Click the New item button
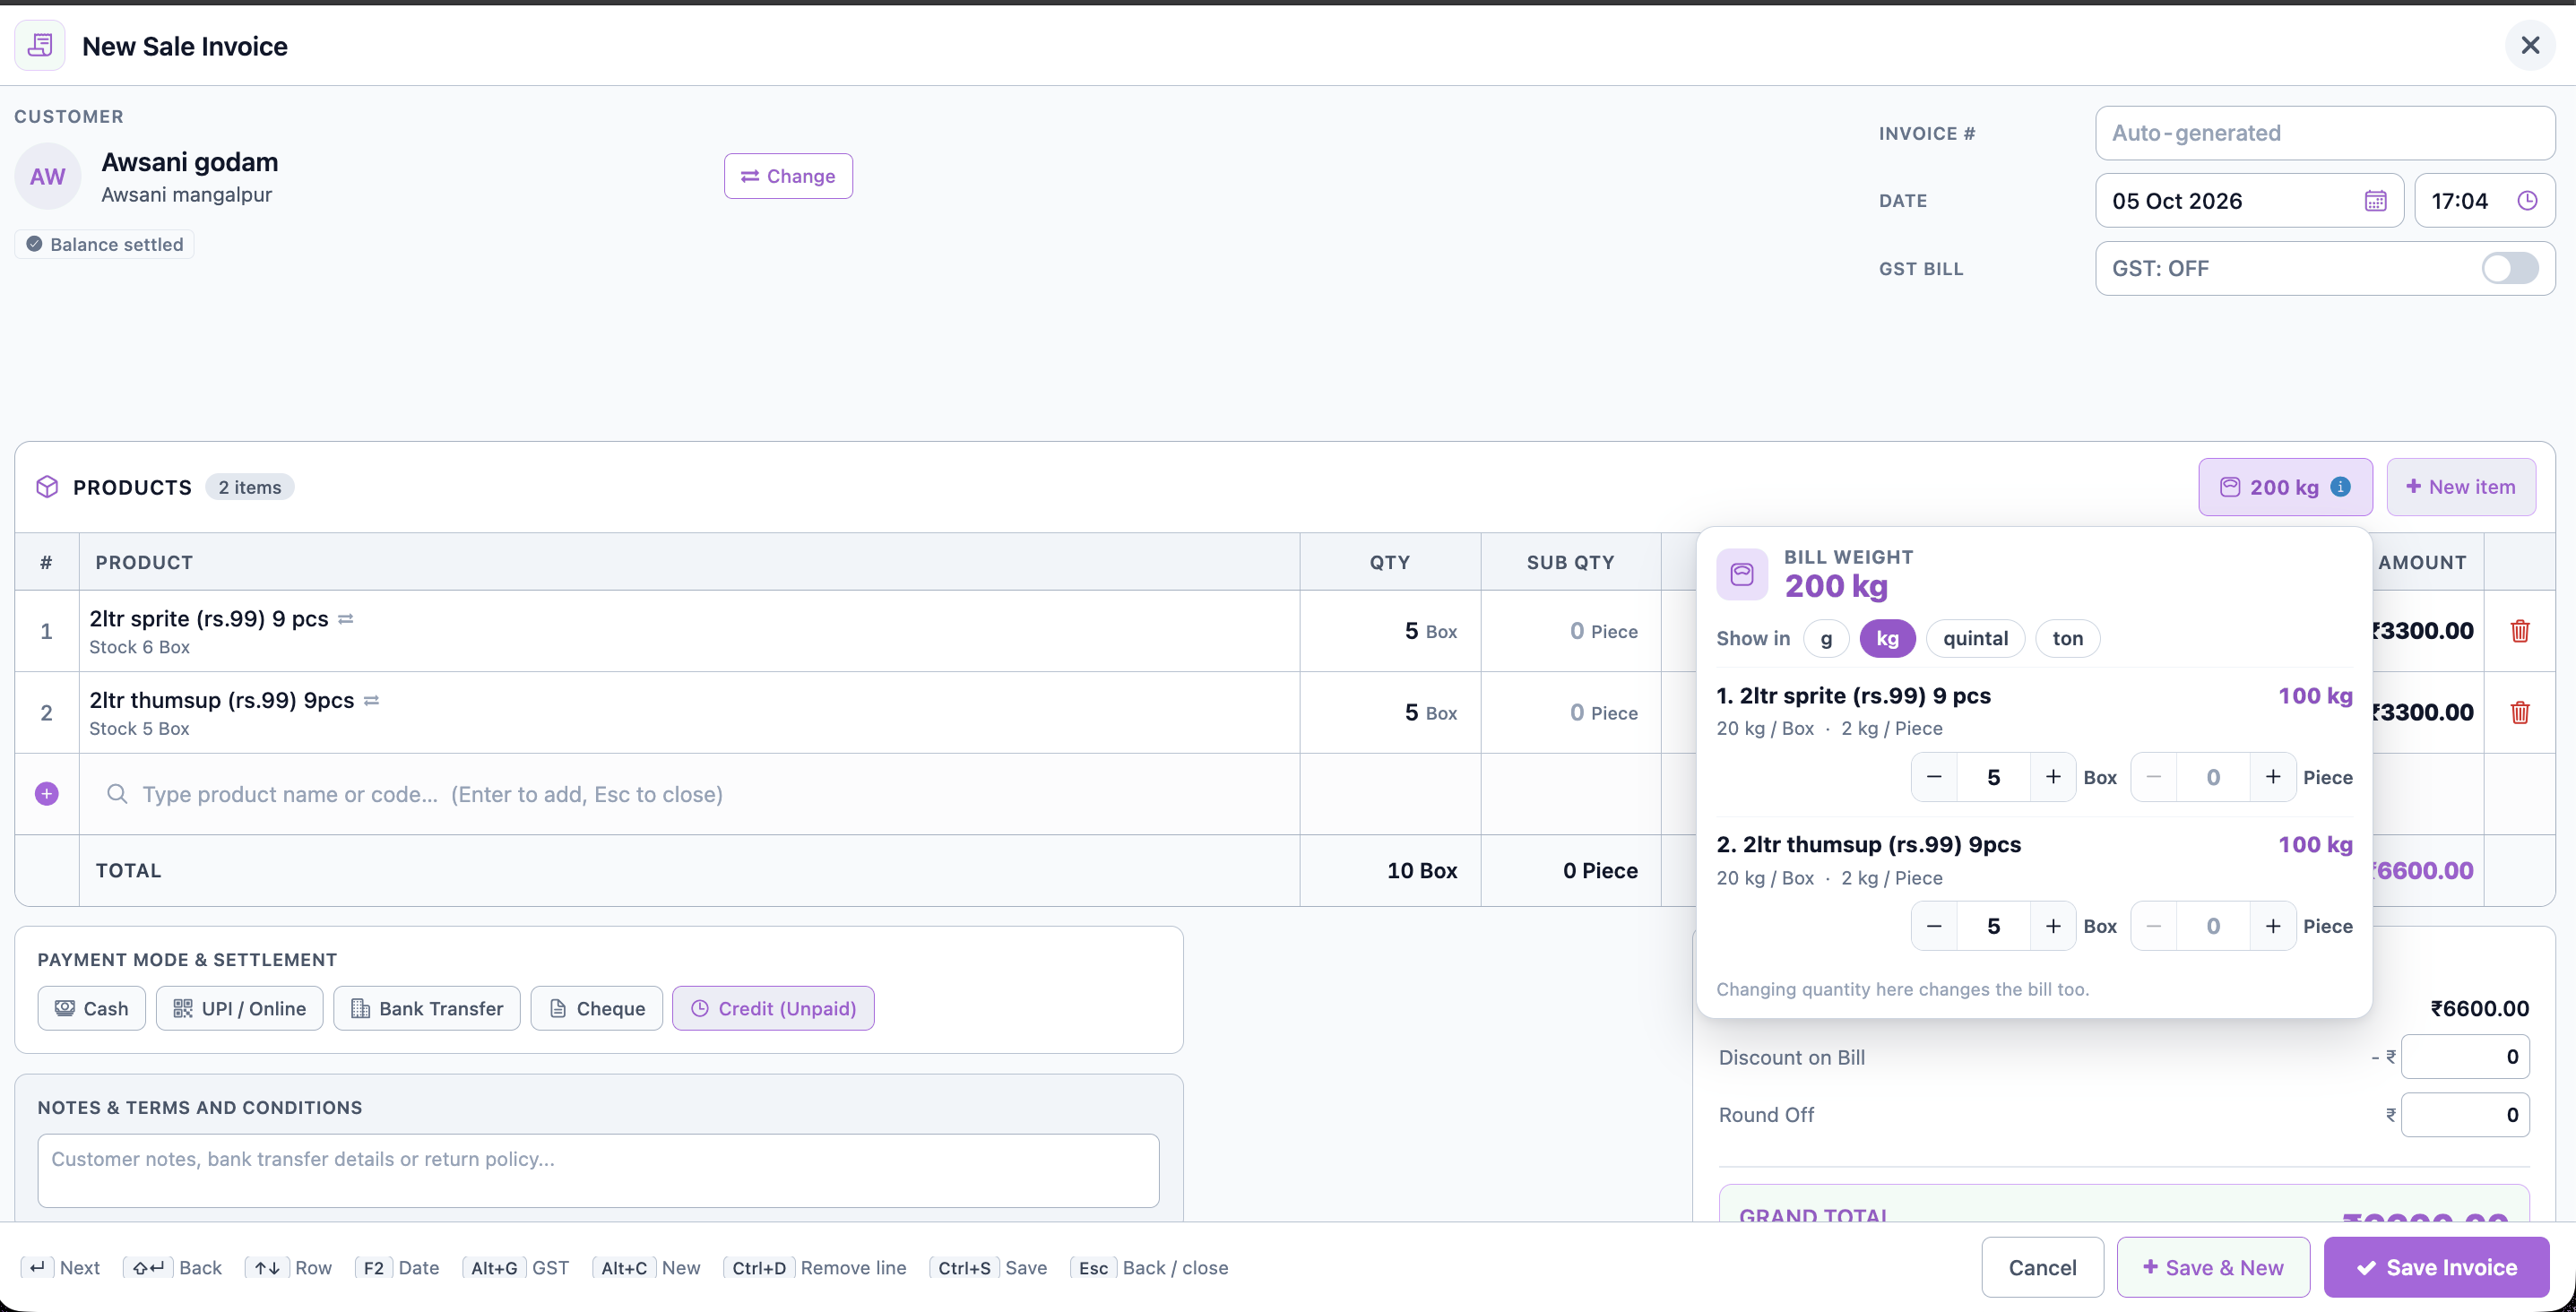The width and height of the screenshot is (2576, 1312). click(2461, 487)
